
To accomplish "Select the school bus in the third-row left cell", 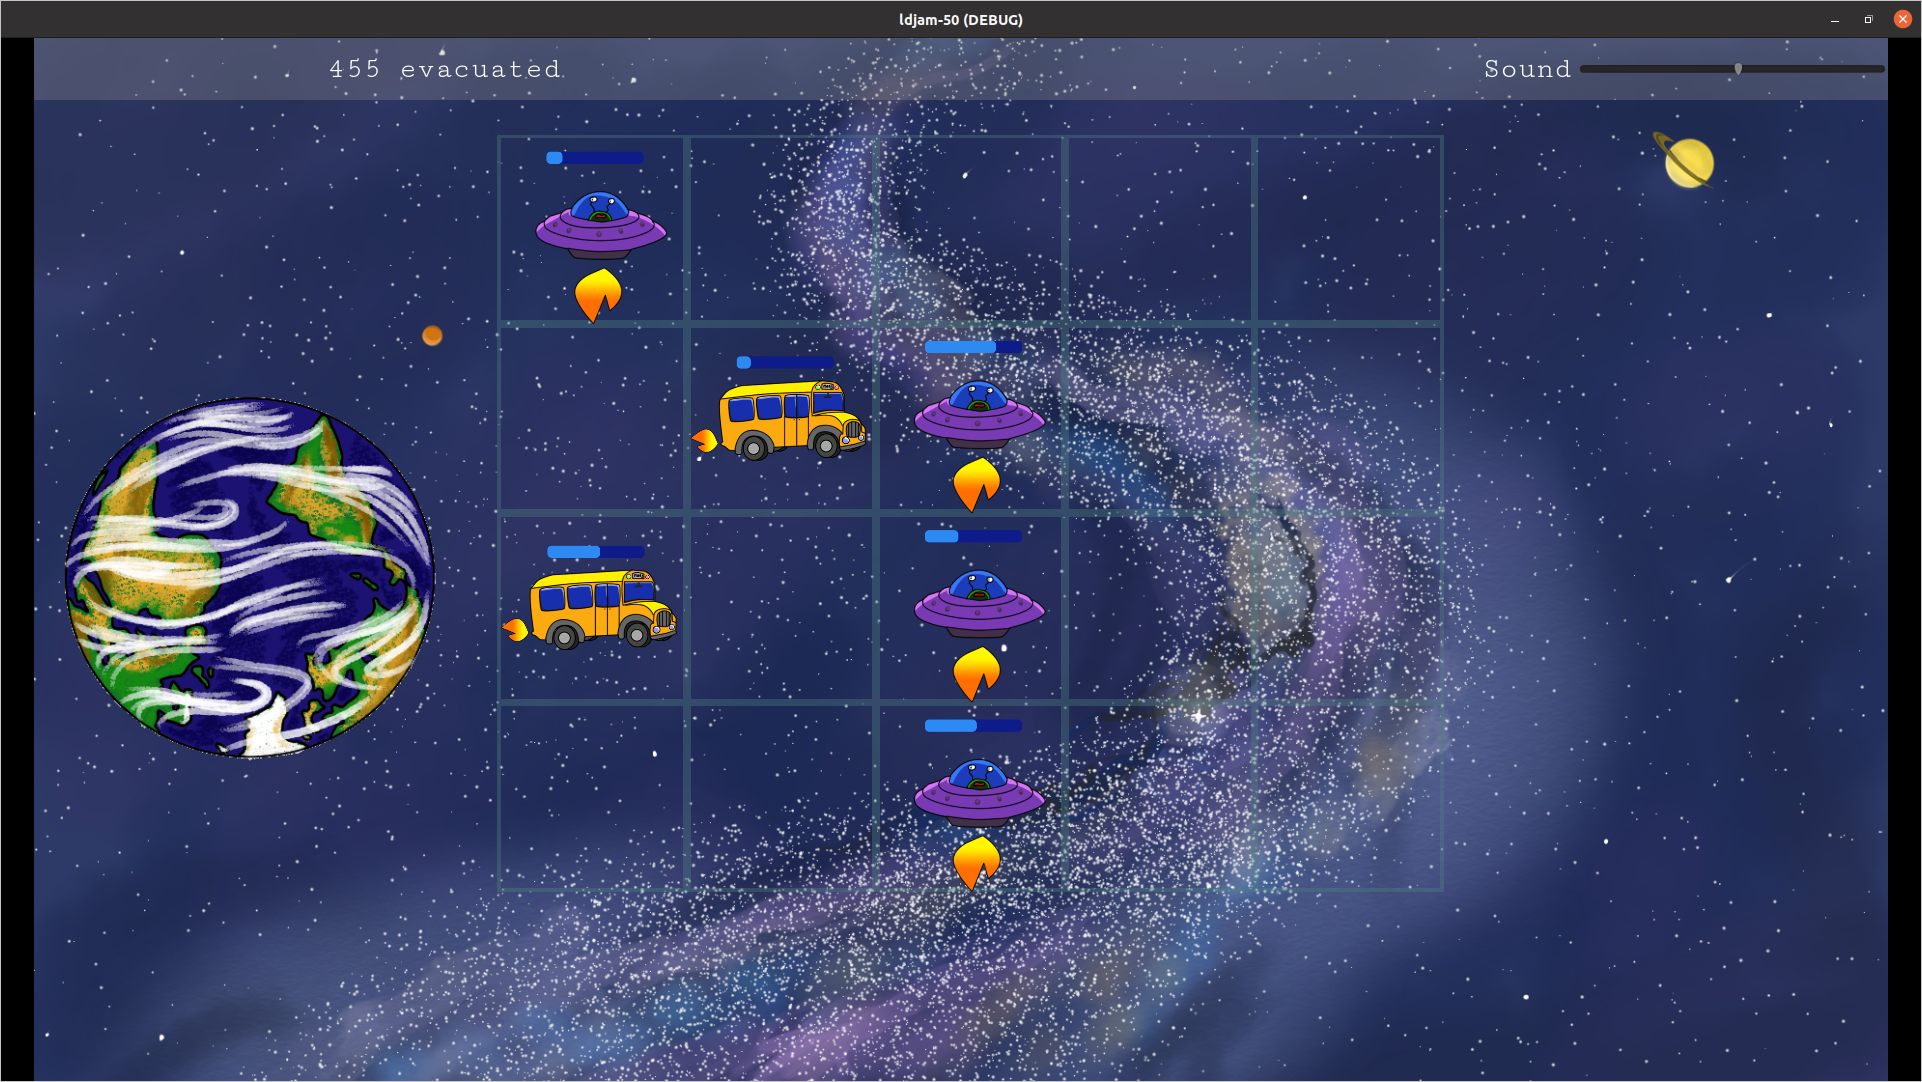I will pyautogui.click(x=602, y=609).
